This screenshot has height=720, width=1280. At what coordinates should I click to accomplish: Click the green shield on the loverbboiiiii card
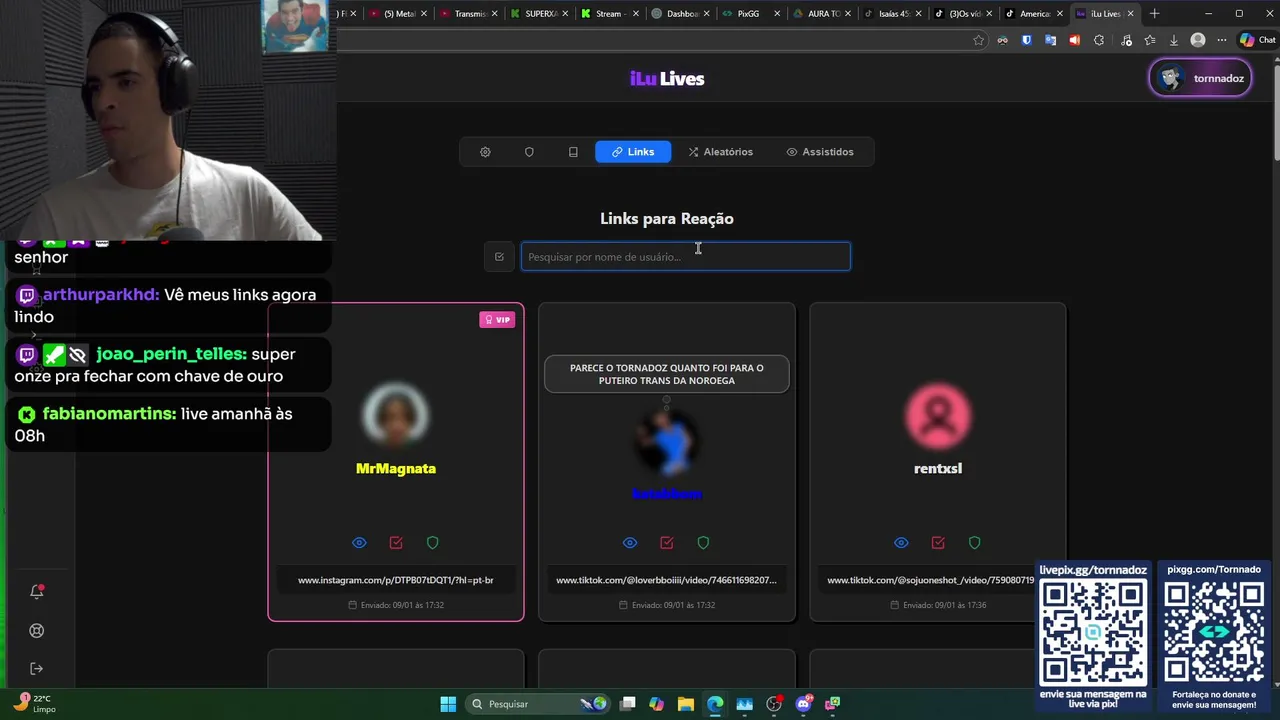coord(704,543)
